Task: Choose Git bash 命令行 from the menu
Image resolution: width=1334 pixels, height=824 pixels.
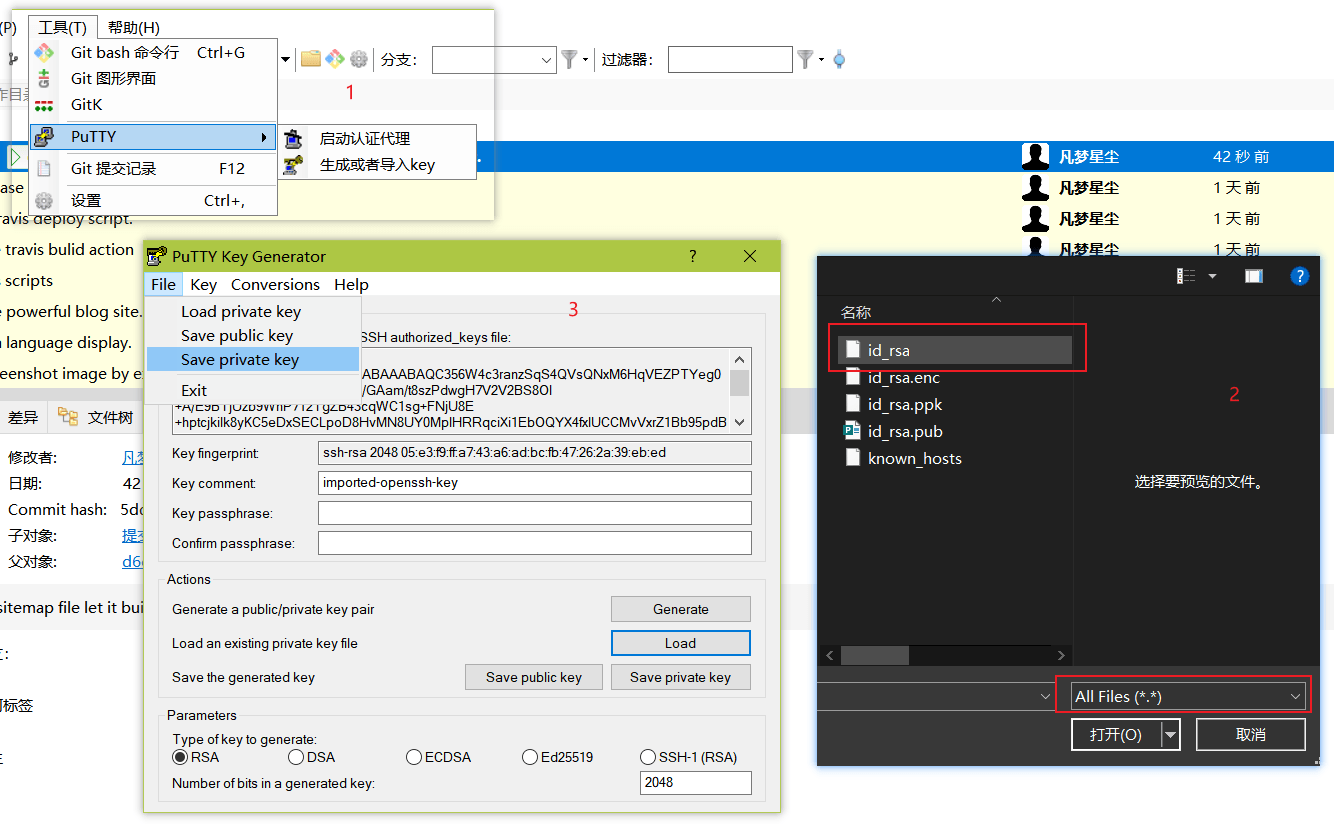Action: [153, 53]
